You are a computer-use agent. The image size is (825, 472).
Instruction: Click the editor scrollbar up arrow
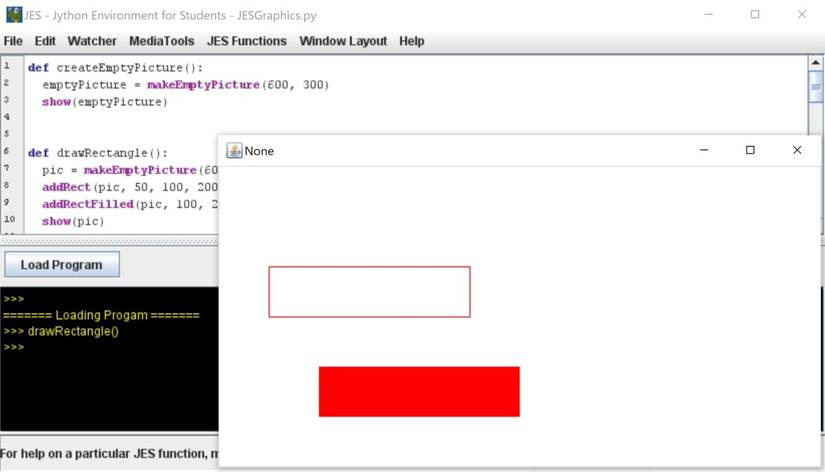click(x=816, y=63)
